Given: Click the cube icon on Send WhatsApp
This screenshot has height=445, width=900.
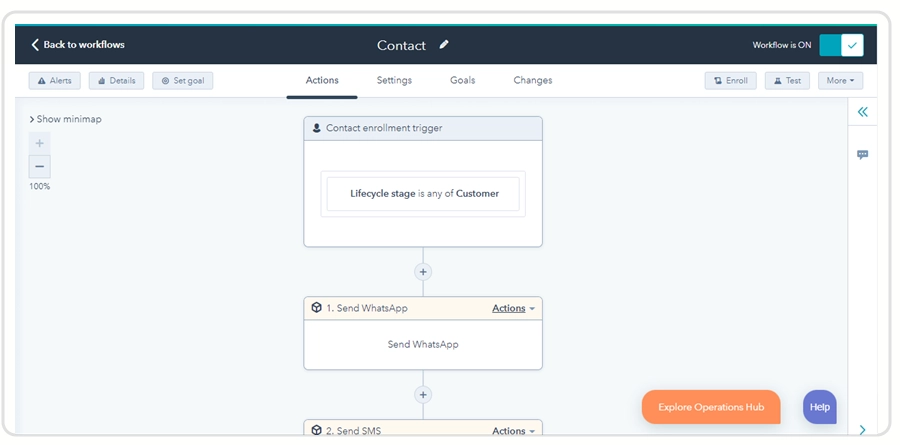Looking at the screenshot, I should 316,308.
